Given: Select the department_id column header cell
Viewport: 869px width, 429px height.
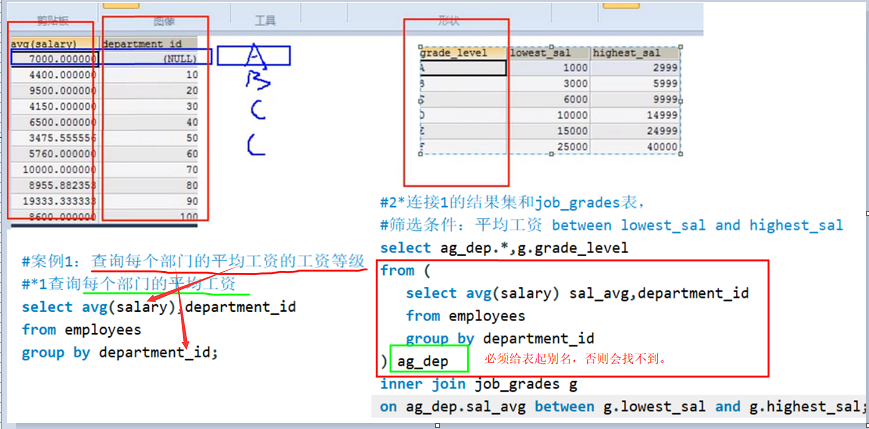Looking at the screenshot, I should pyautogui.click(x=149, y=43).
